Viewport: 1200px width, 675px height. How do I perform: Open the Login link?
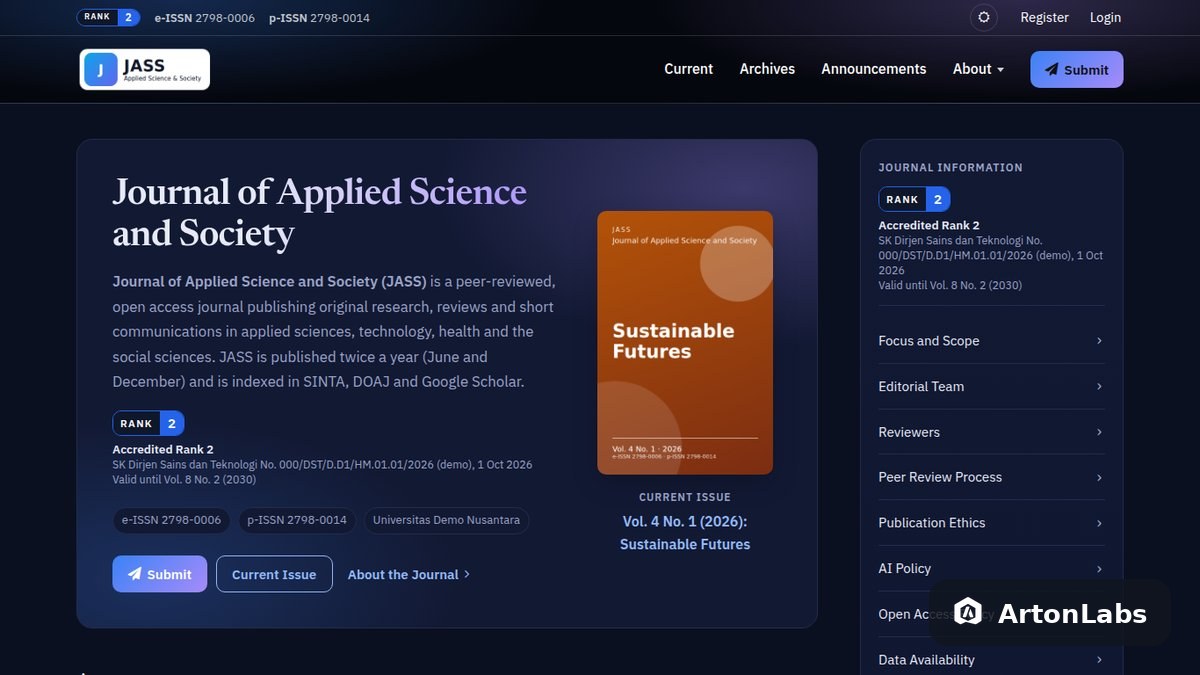[x=1105, y=17]
